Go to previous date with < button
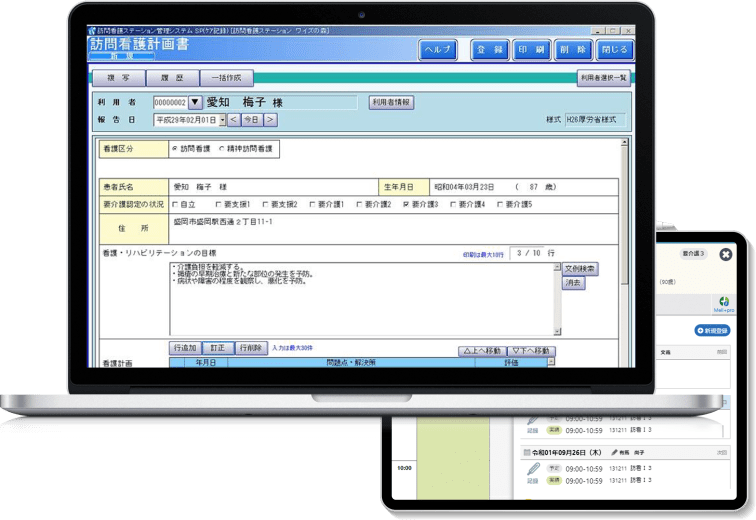This screenshot has width=756, height=520. tap(233, 120)
